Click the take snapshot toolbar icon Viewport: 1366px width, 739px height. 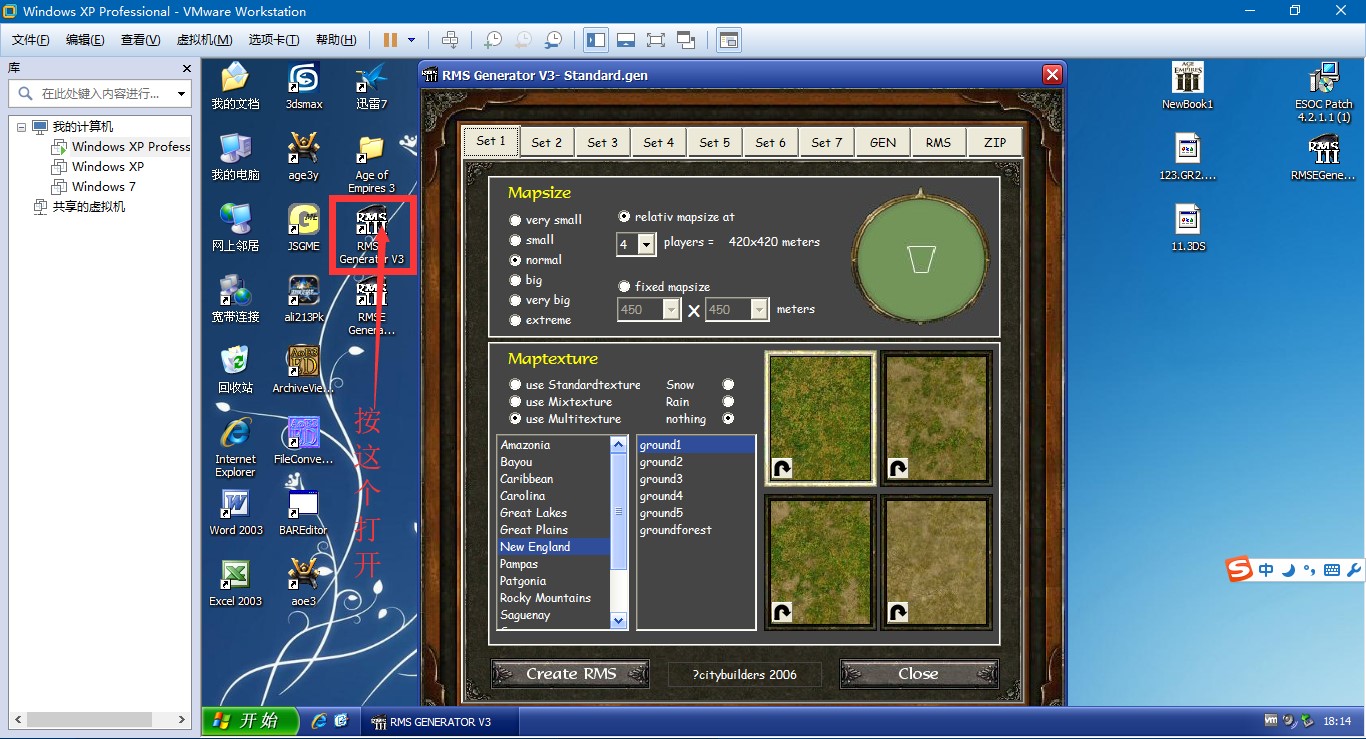493,40
